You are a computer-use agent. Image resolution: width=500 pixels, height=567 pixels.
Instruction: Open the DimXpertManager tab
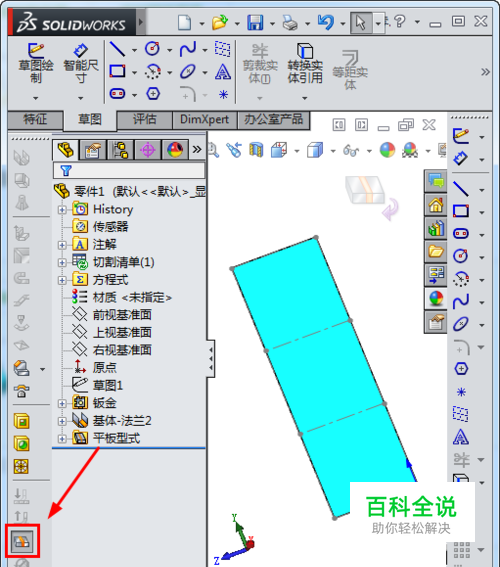[148, 150]
